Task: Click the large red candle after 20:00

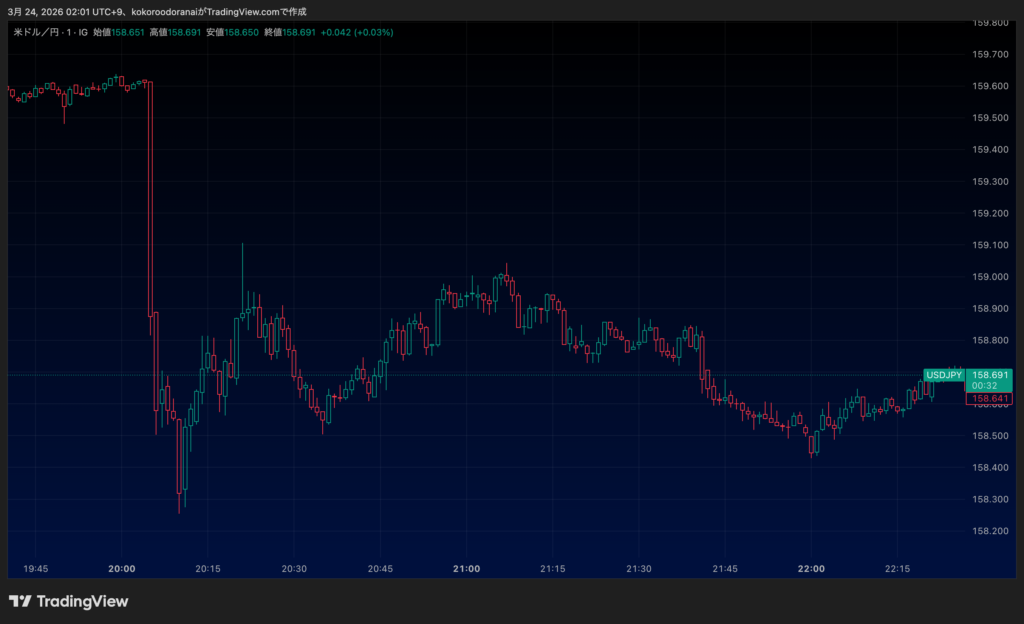Action: point(149,200)
